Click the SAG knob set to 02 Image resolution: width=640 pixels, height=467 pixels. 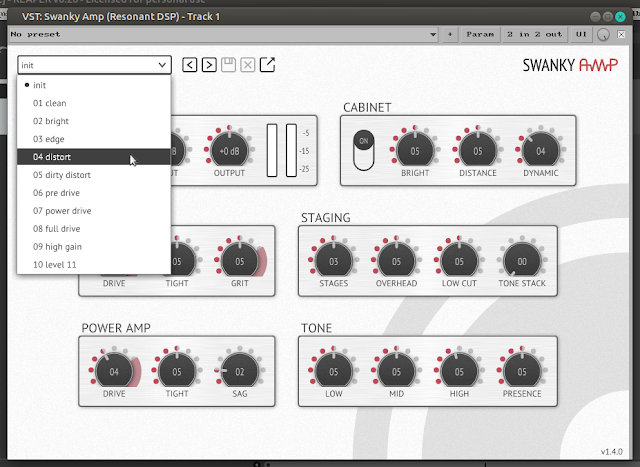click(240, 371)
